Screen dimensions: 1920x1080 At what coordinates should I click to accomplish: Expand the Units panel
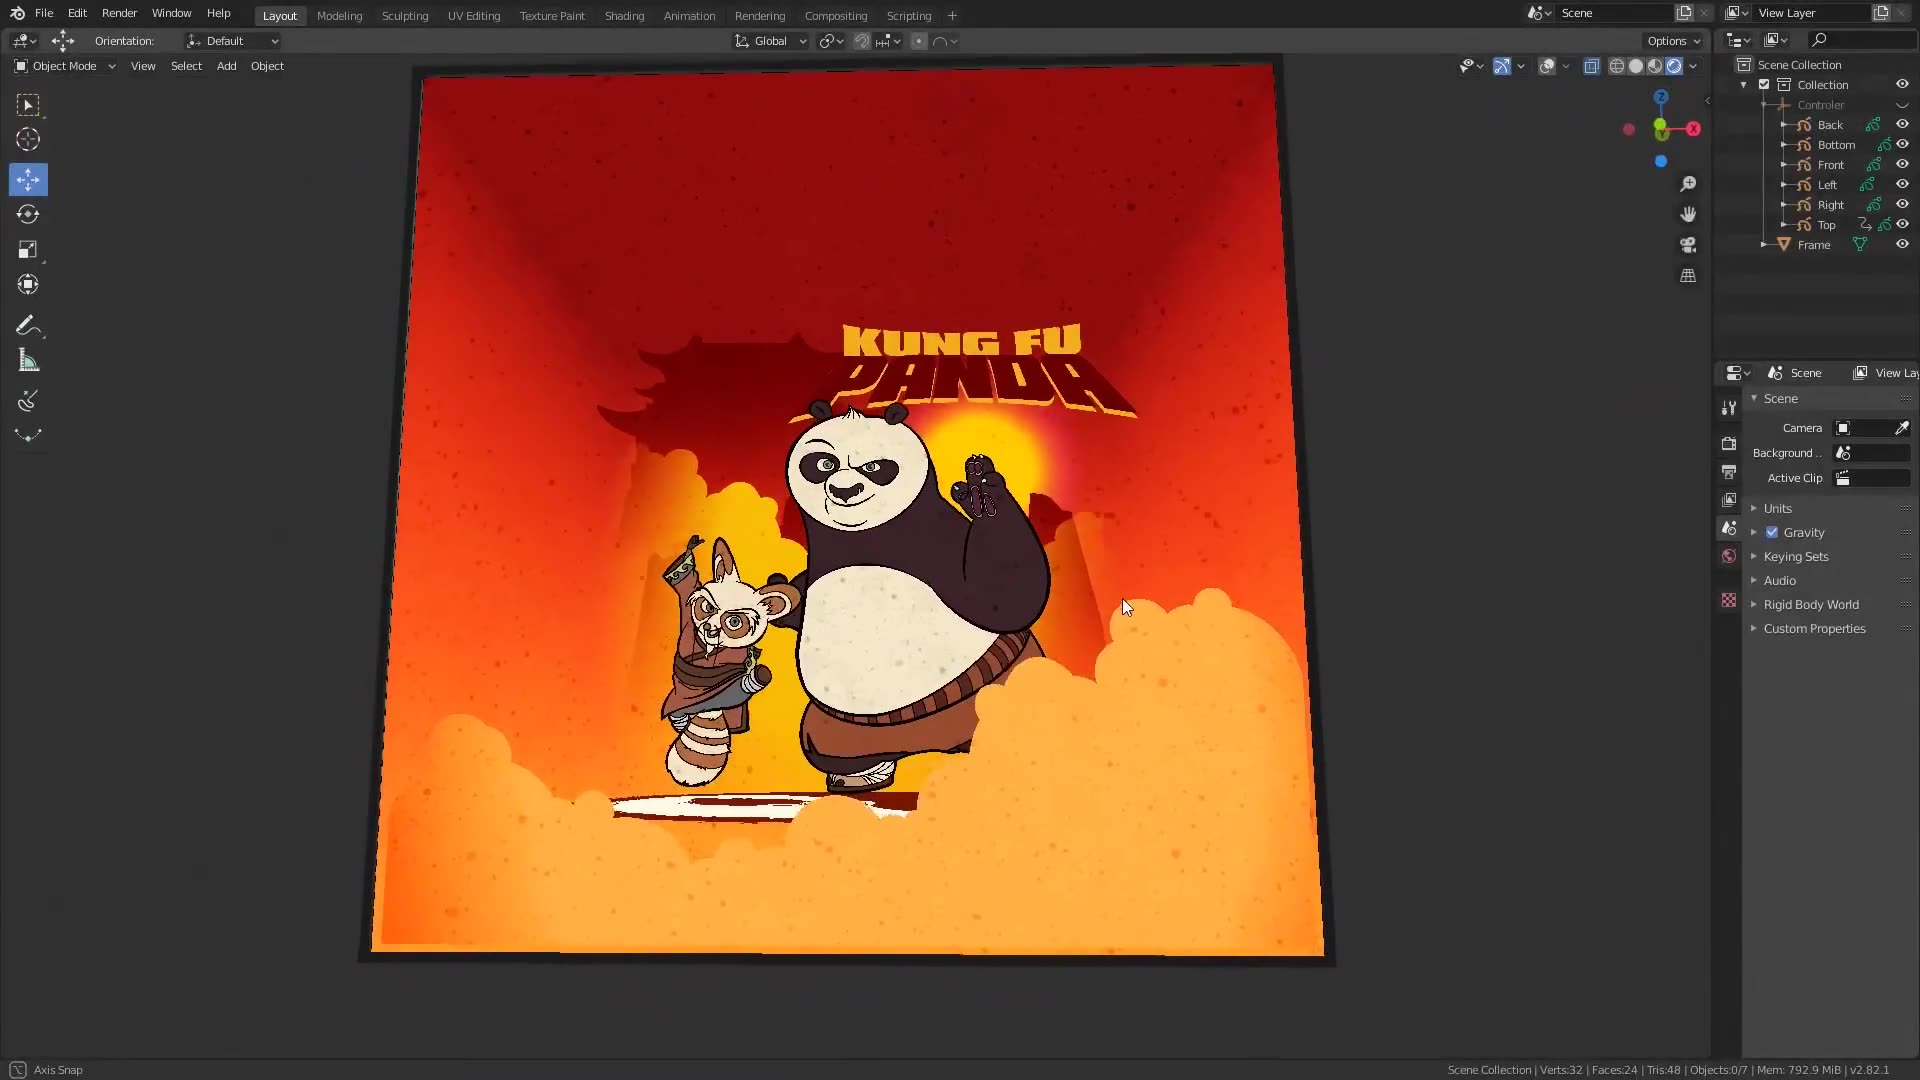click(x=1778, y=508)
